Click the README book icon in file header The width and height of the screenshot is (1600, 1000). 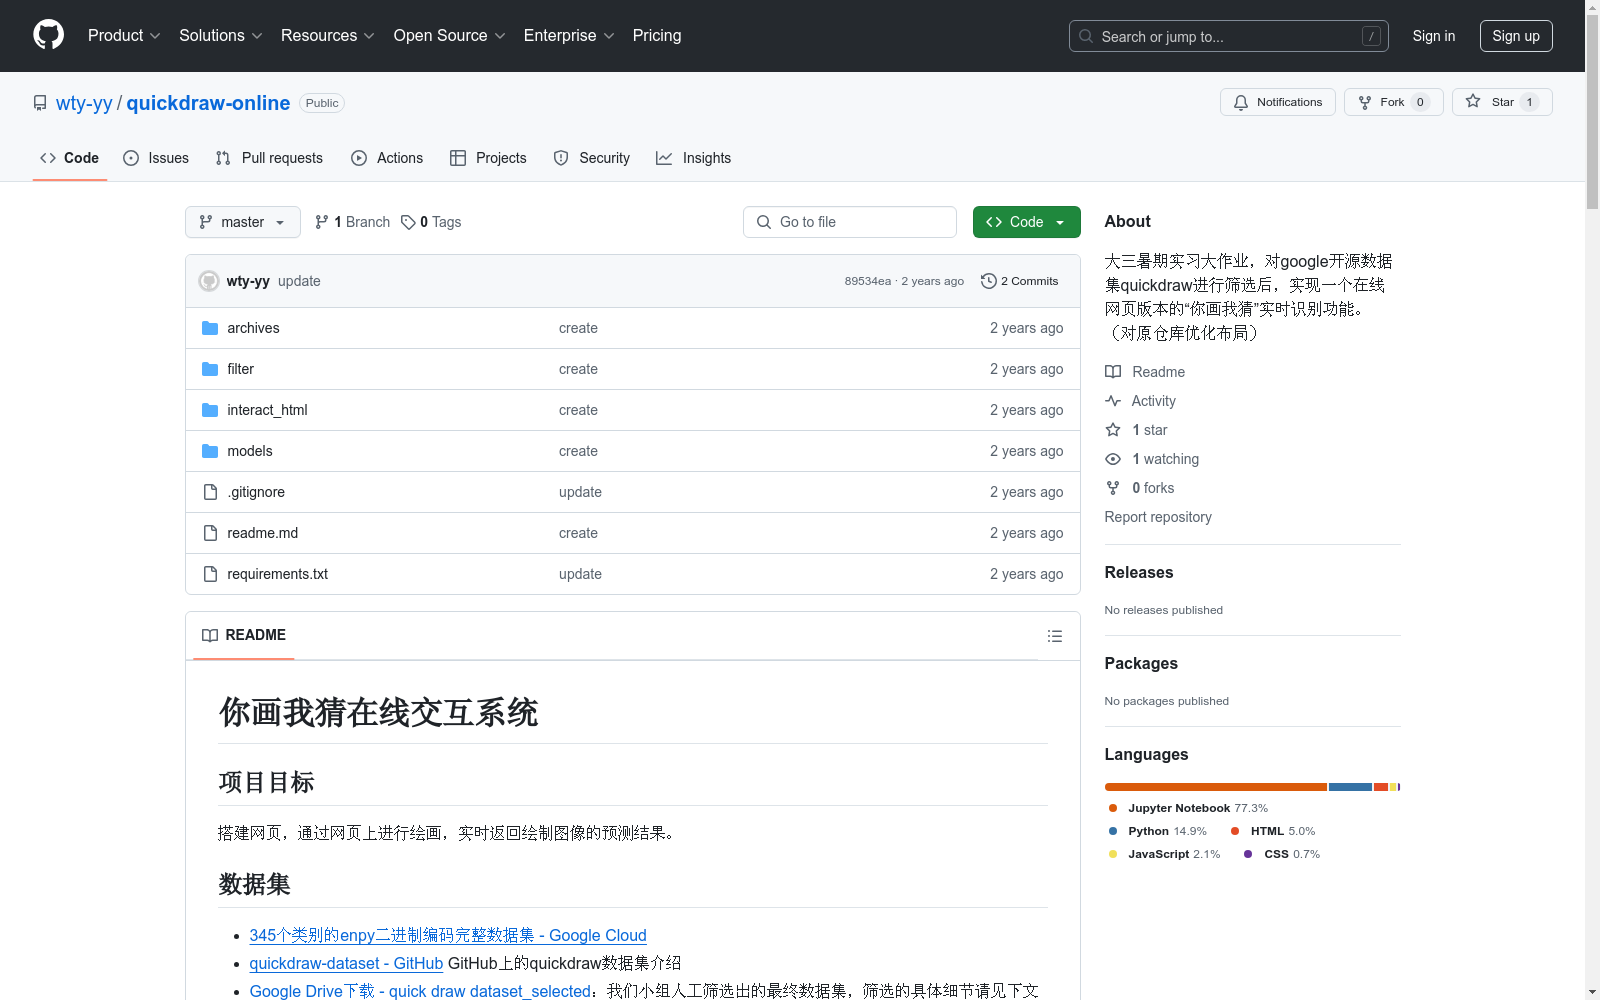210,635
